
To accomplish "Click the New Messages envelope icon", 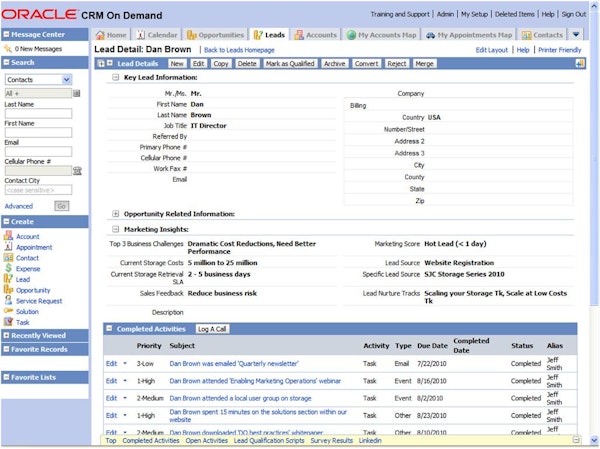I will [8, 49].
